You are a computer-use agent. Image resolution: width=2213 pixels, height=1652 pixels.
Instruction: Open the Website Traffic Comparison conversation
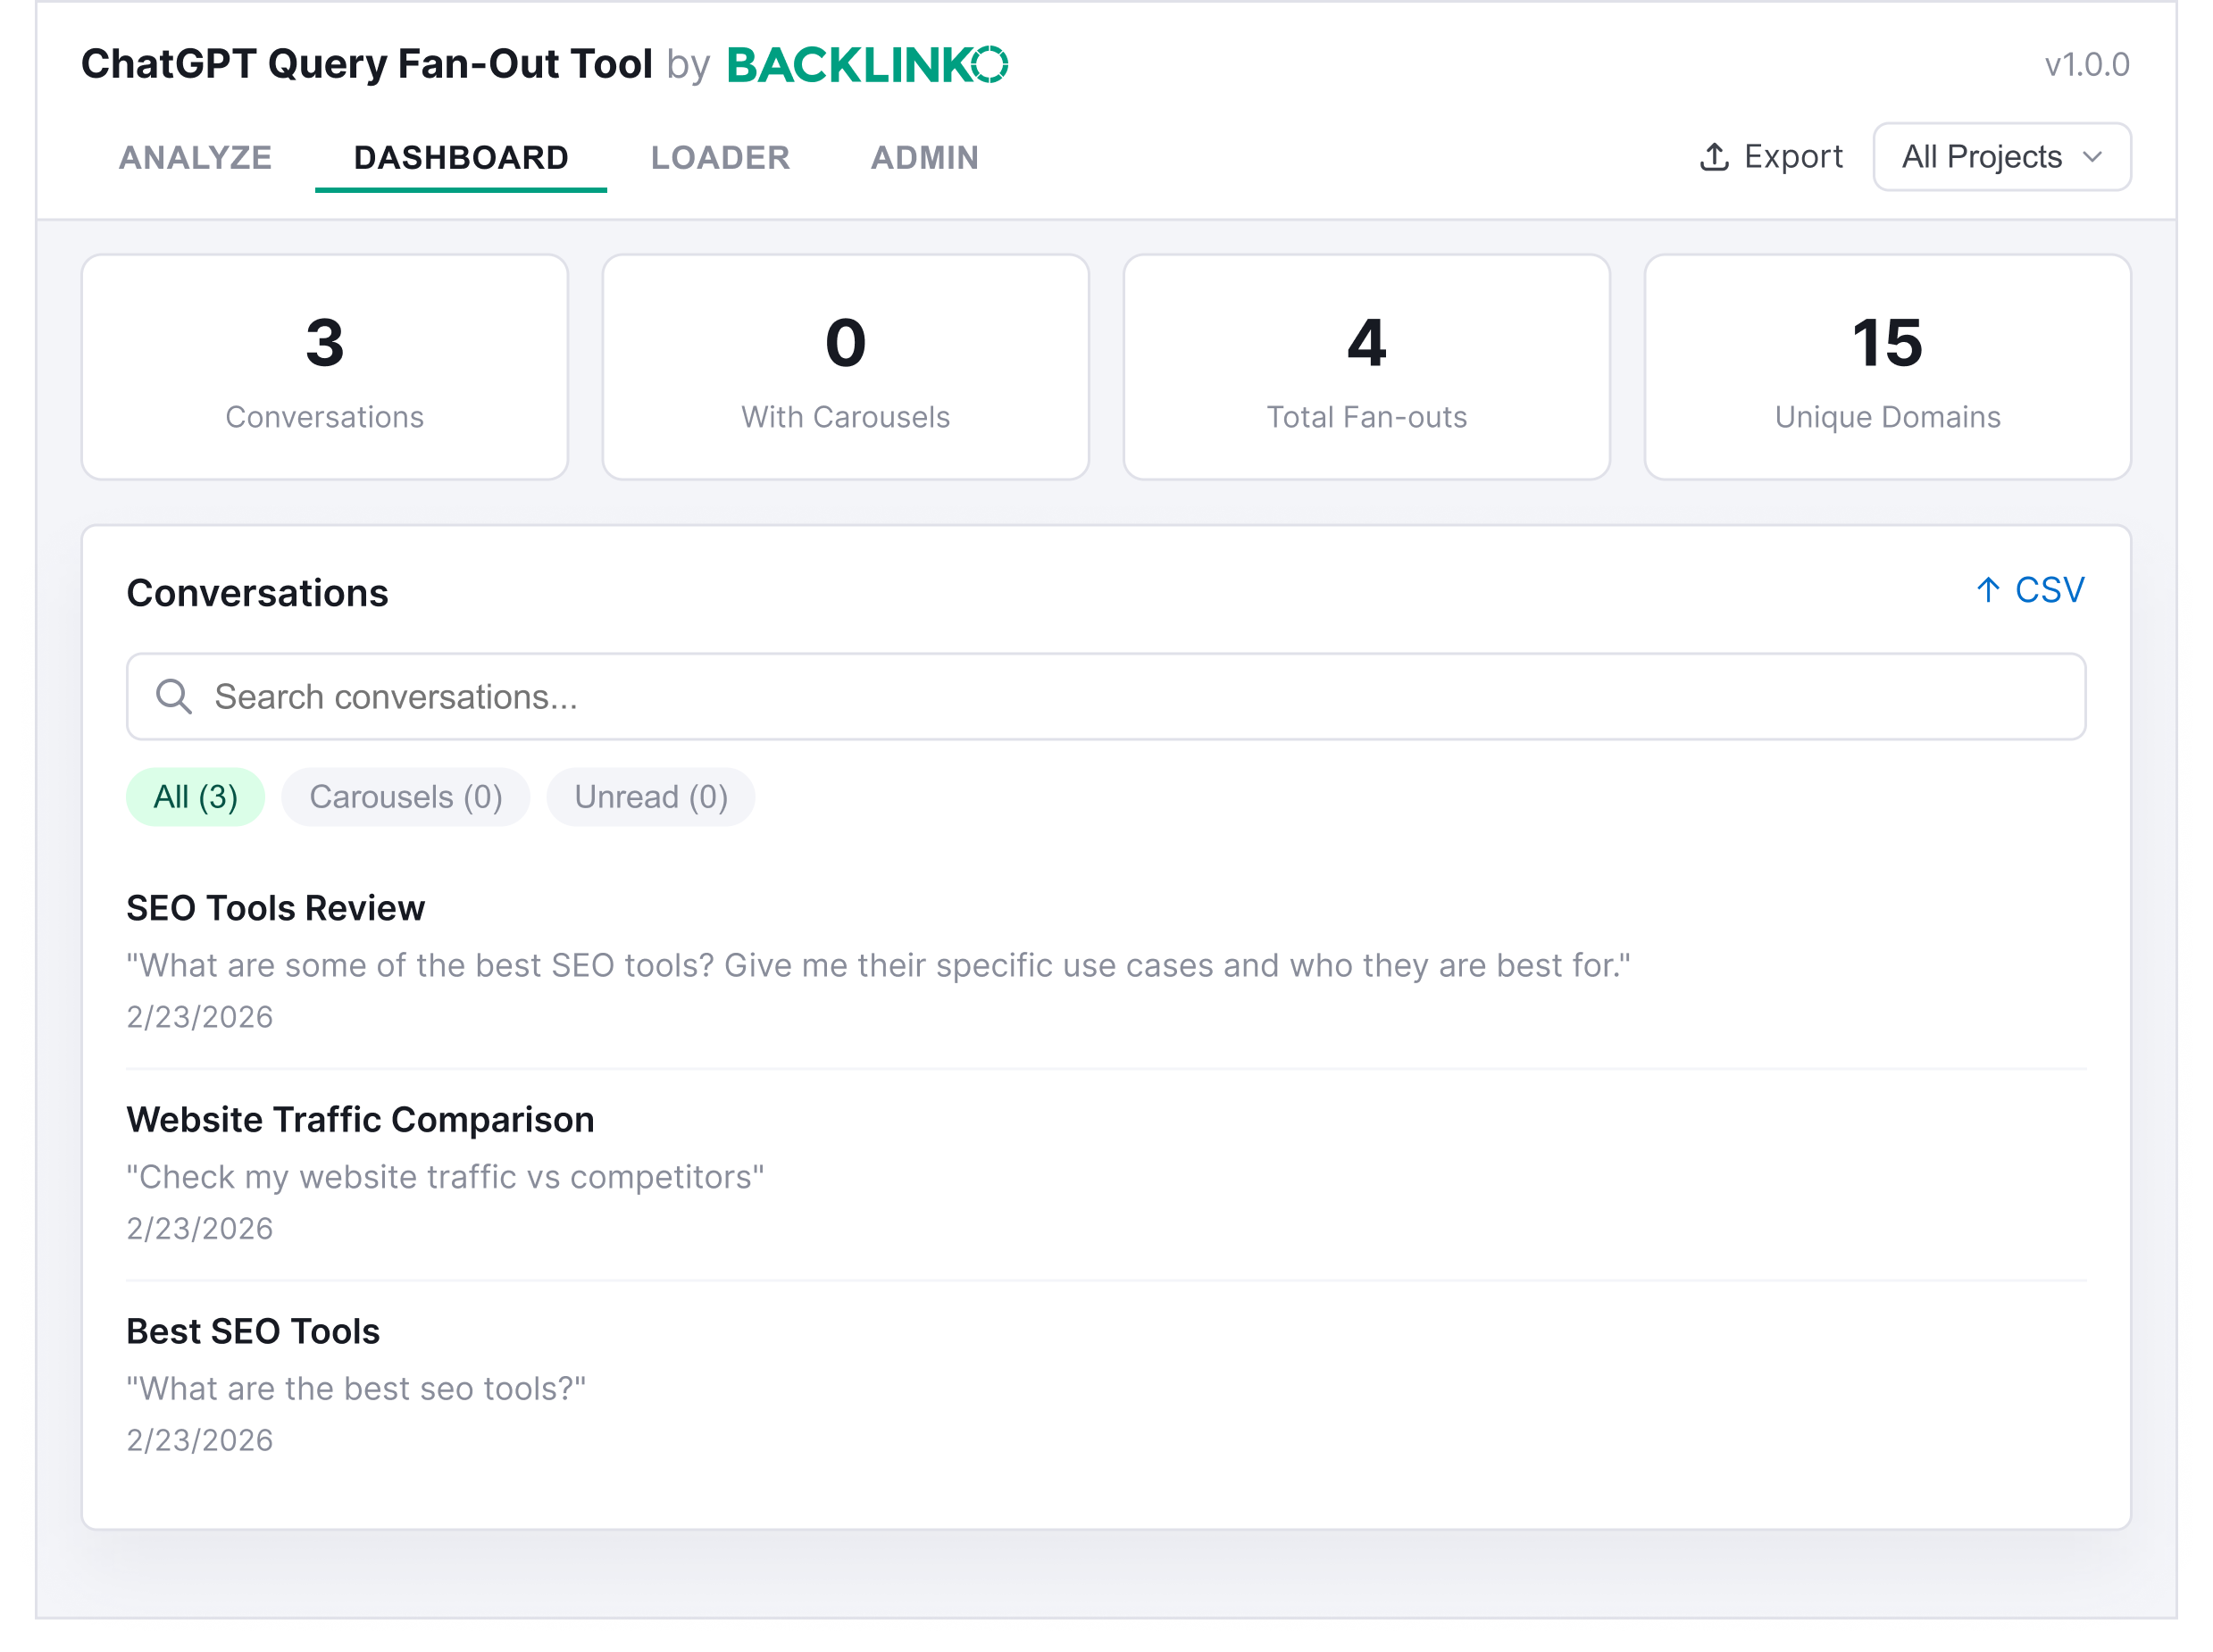pos(359,1119)
